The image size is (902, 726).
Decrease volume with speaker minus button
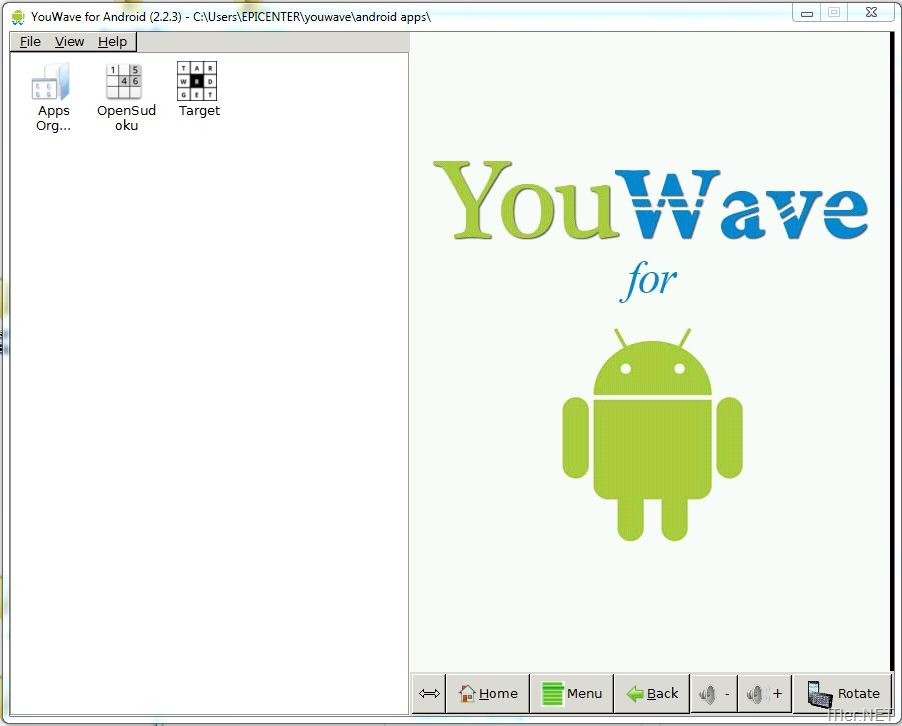(714, 694)
